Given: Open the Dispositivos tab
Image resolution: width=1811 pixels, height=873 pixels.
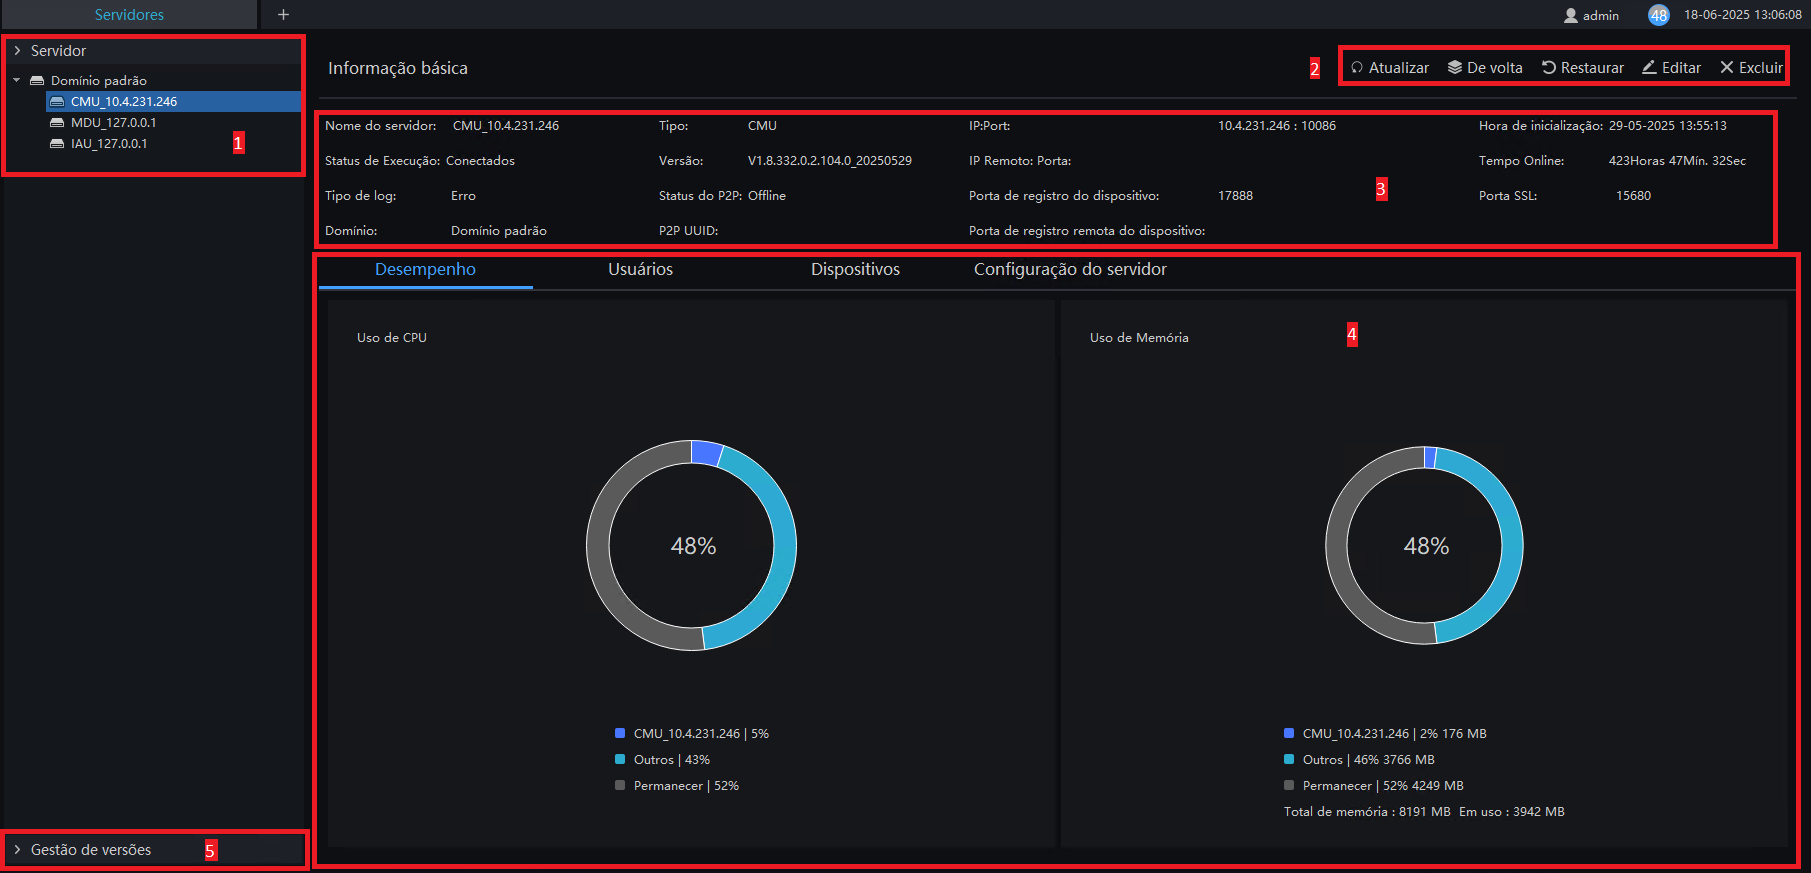Looking at the screenshot, I should coord(856,270).
